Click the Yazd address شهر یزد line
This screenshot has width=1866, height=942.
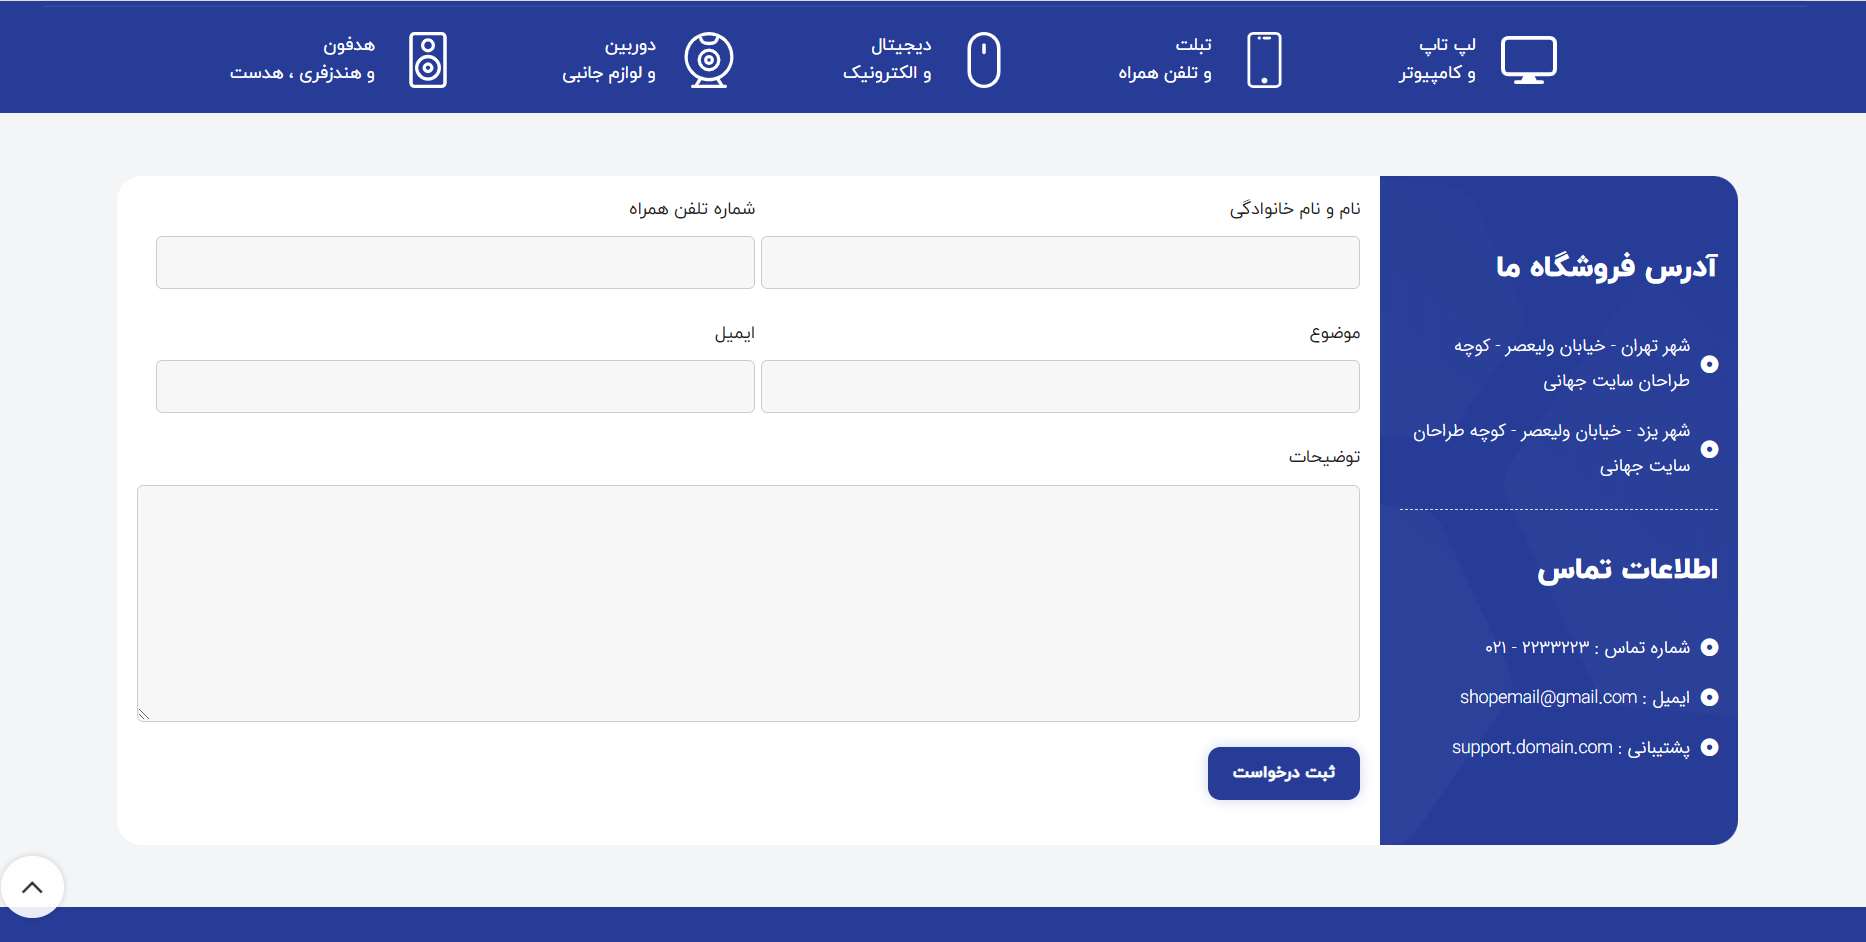(1551, 448)
